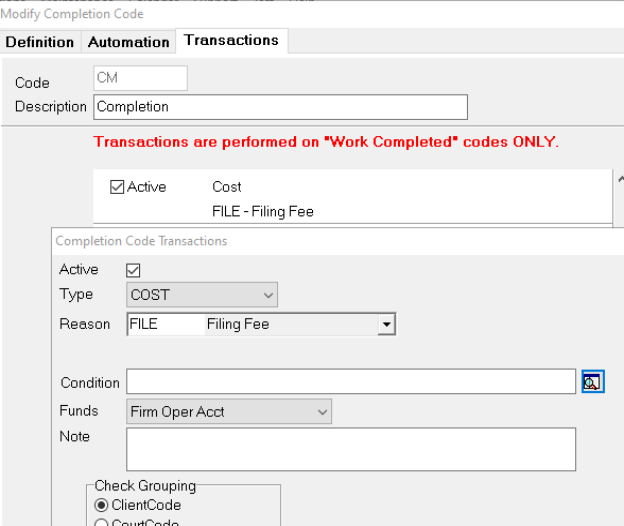Switch to the Definition tab

40,42
